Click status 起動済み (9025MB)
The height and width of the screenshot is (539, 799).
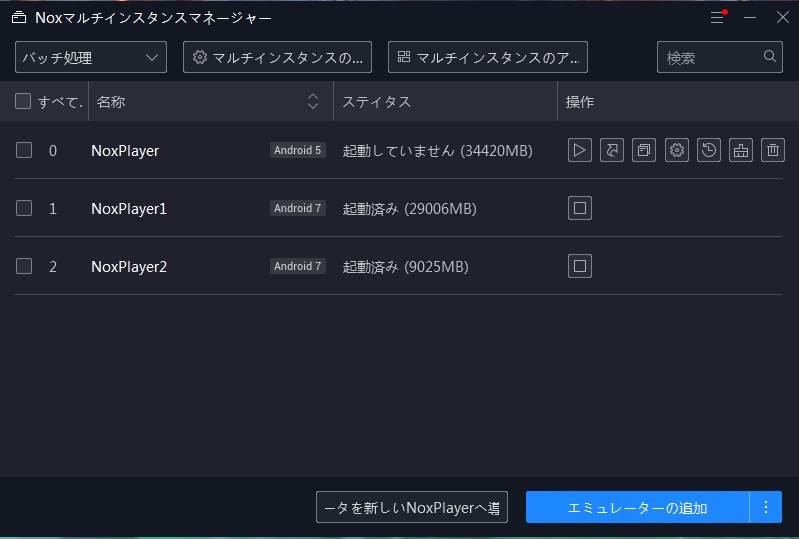pyautogui.click(x=405, y=267)
